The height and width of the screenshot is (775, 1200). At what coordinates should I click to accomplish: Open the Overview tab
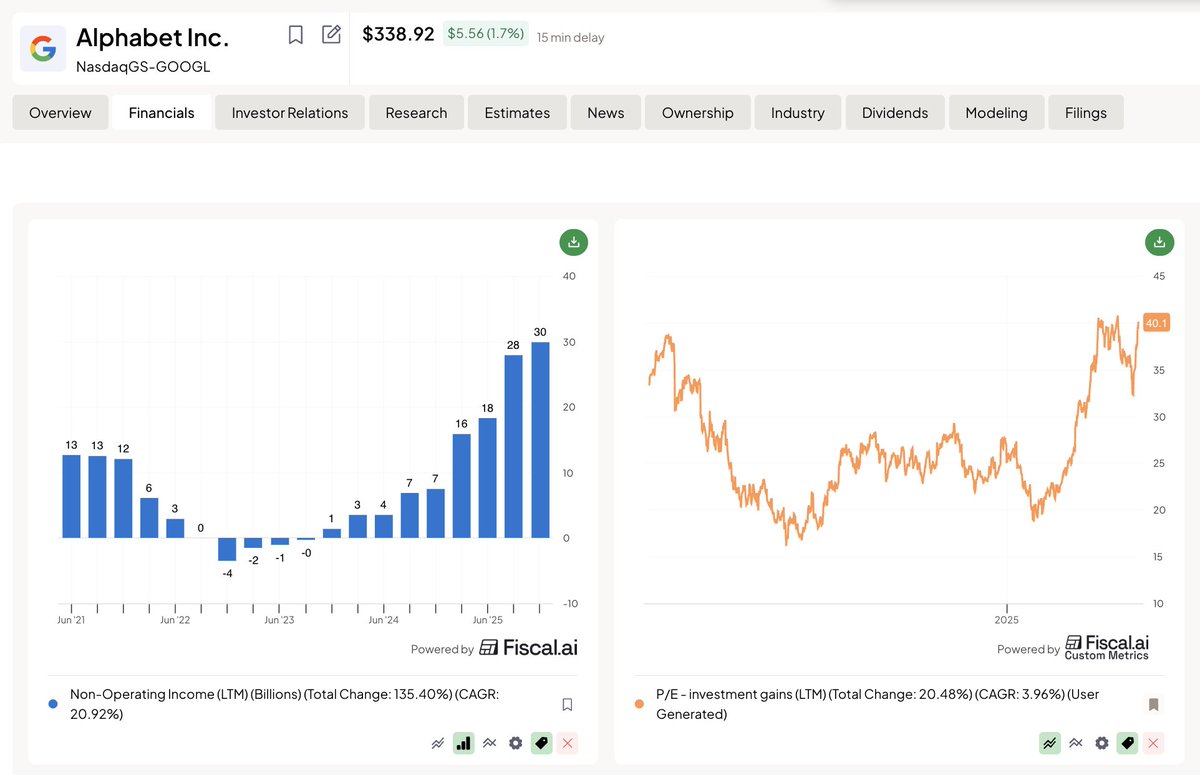[x=60, y=113]
